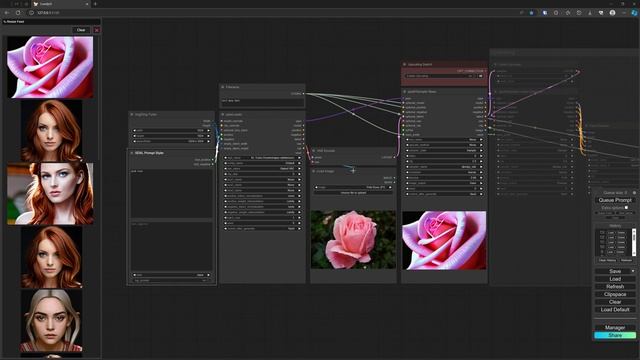Collapse the SDXL Prompt Styler node via its dot
Screen dimensions: 640x360
click(132, 153)
